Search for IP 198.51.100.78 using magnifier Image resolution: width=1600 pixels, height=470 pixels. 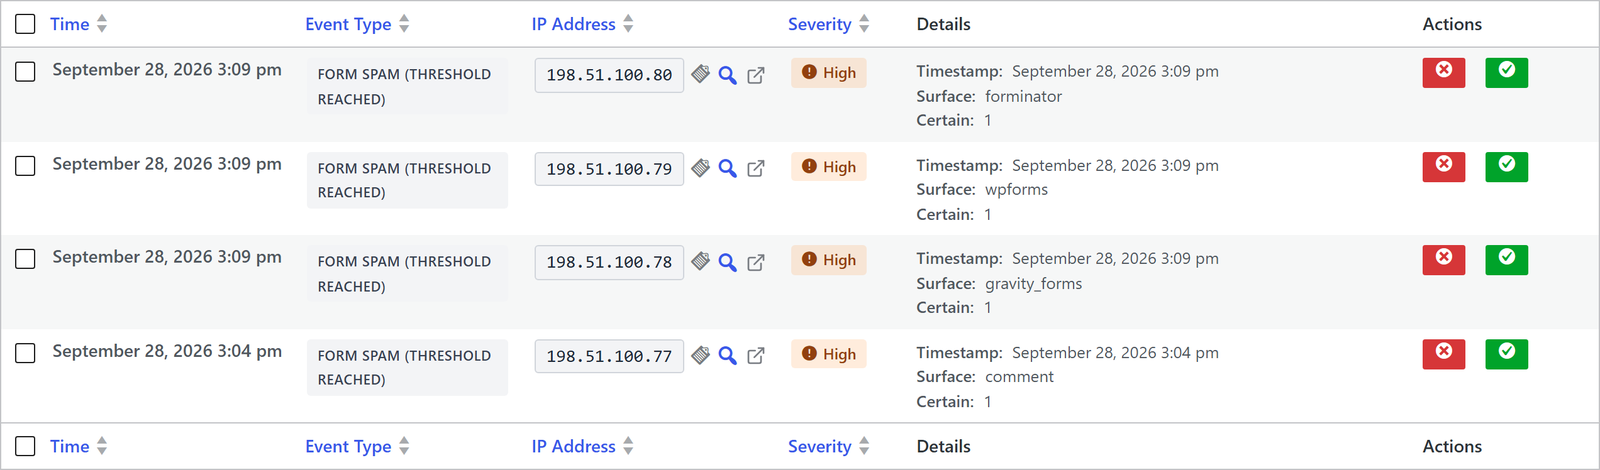(728, 262)
